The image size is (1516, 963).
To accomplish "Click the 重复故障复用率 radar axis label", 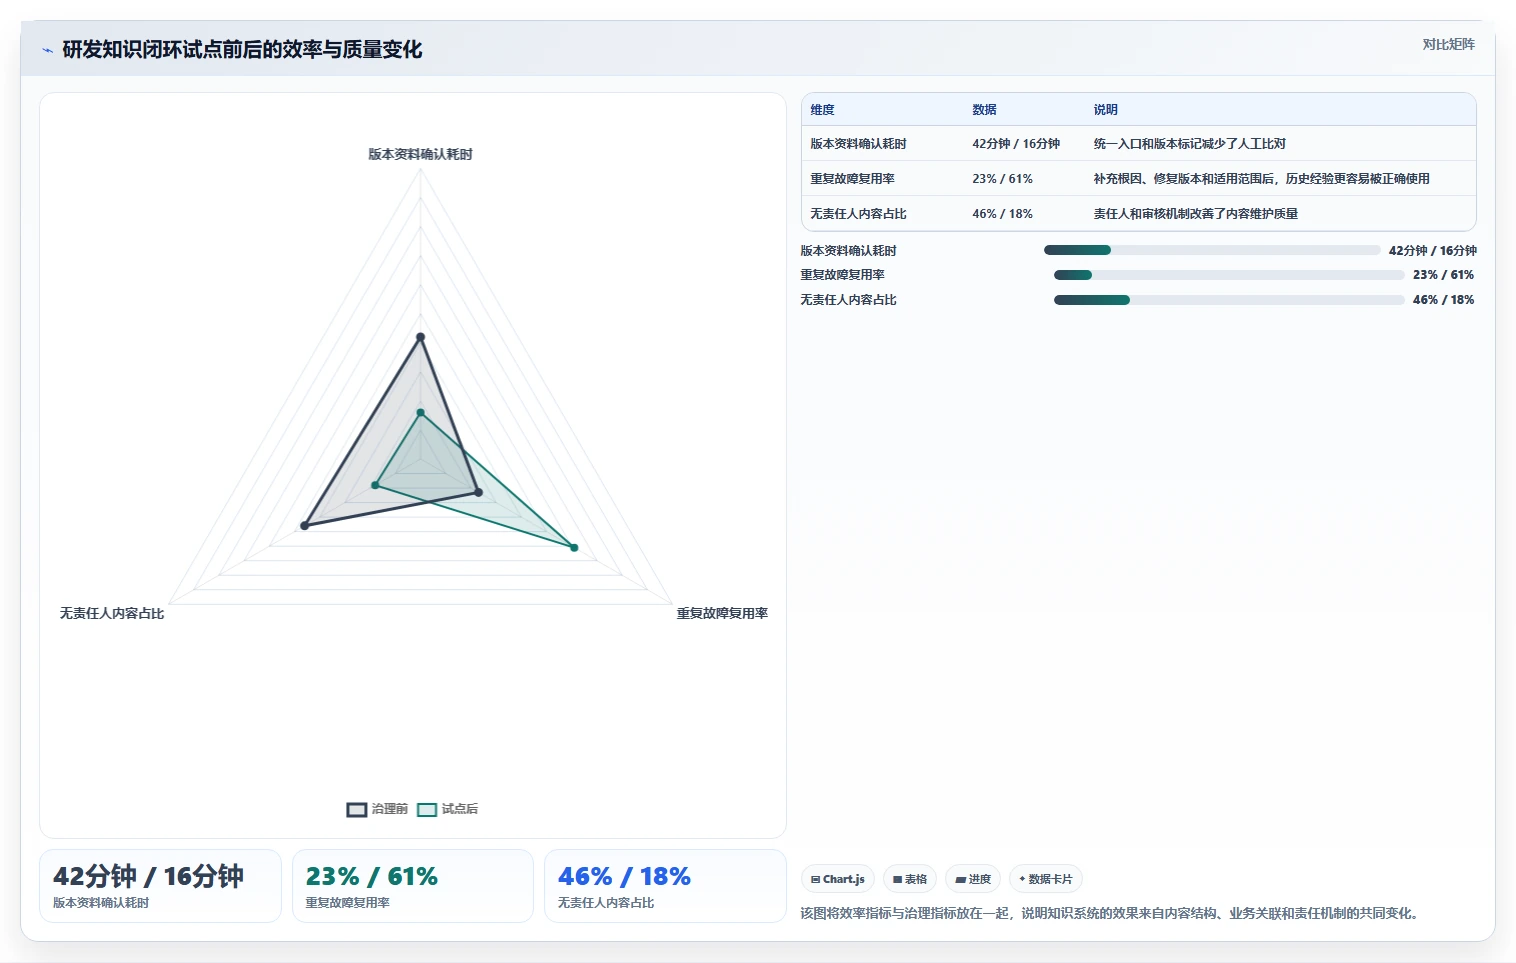I will [722, 613].
